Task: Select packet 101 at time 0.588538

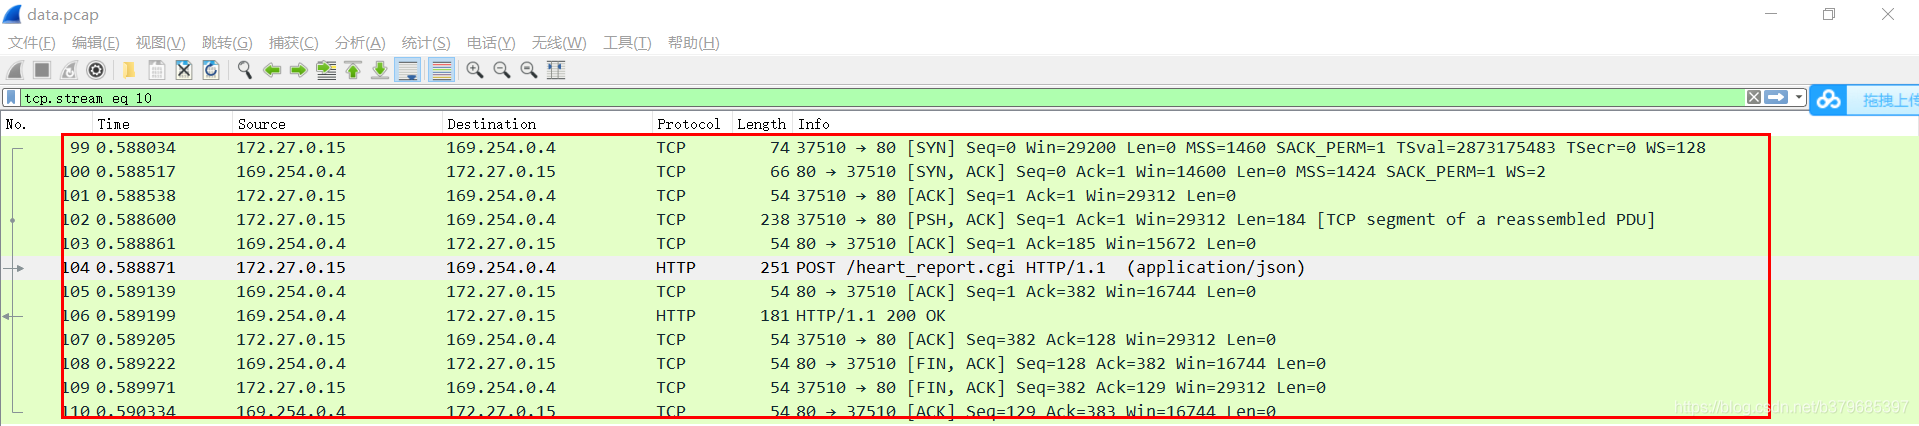Action: click(x=959, y=195)
